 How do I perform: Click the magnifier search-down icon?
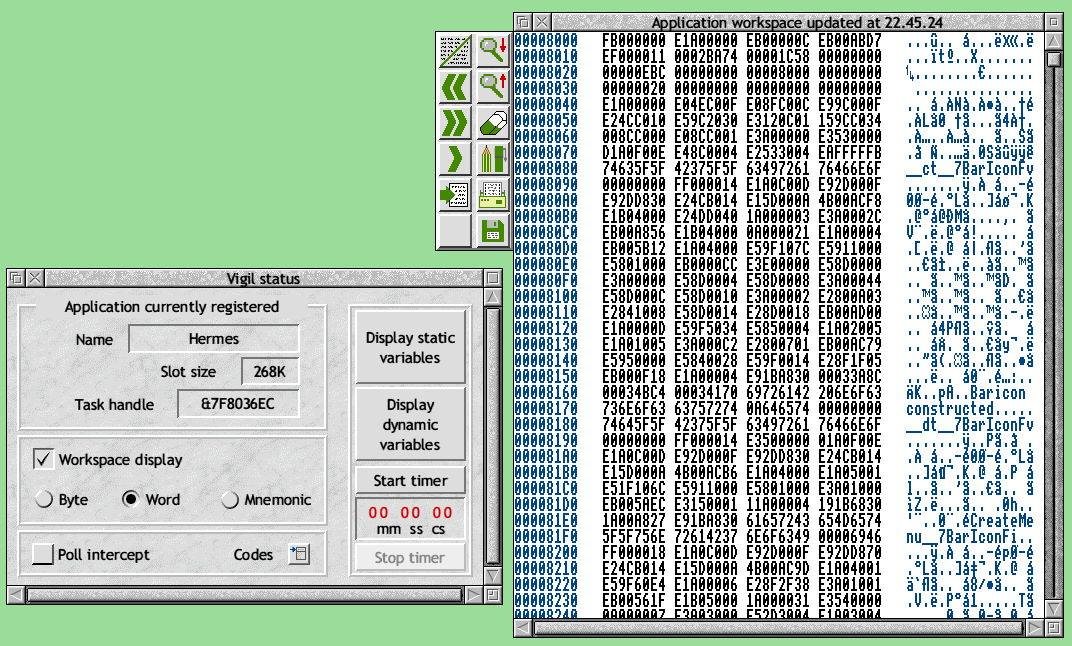(492, 49)
